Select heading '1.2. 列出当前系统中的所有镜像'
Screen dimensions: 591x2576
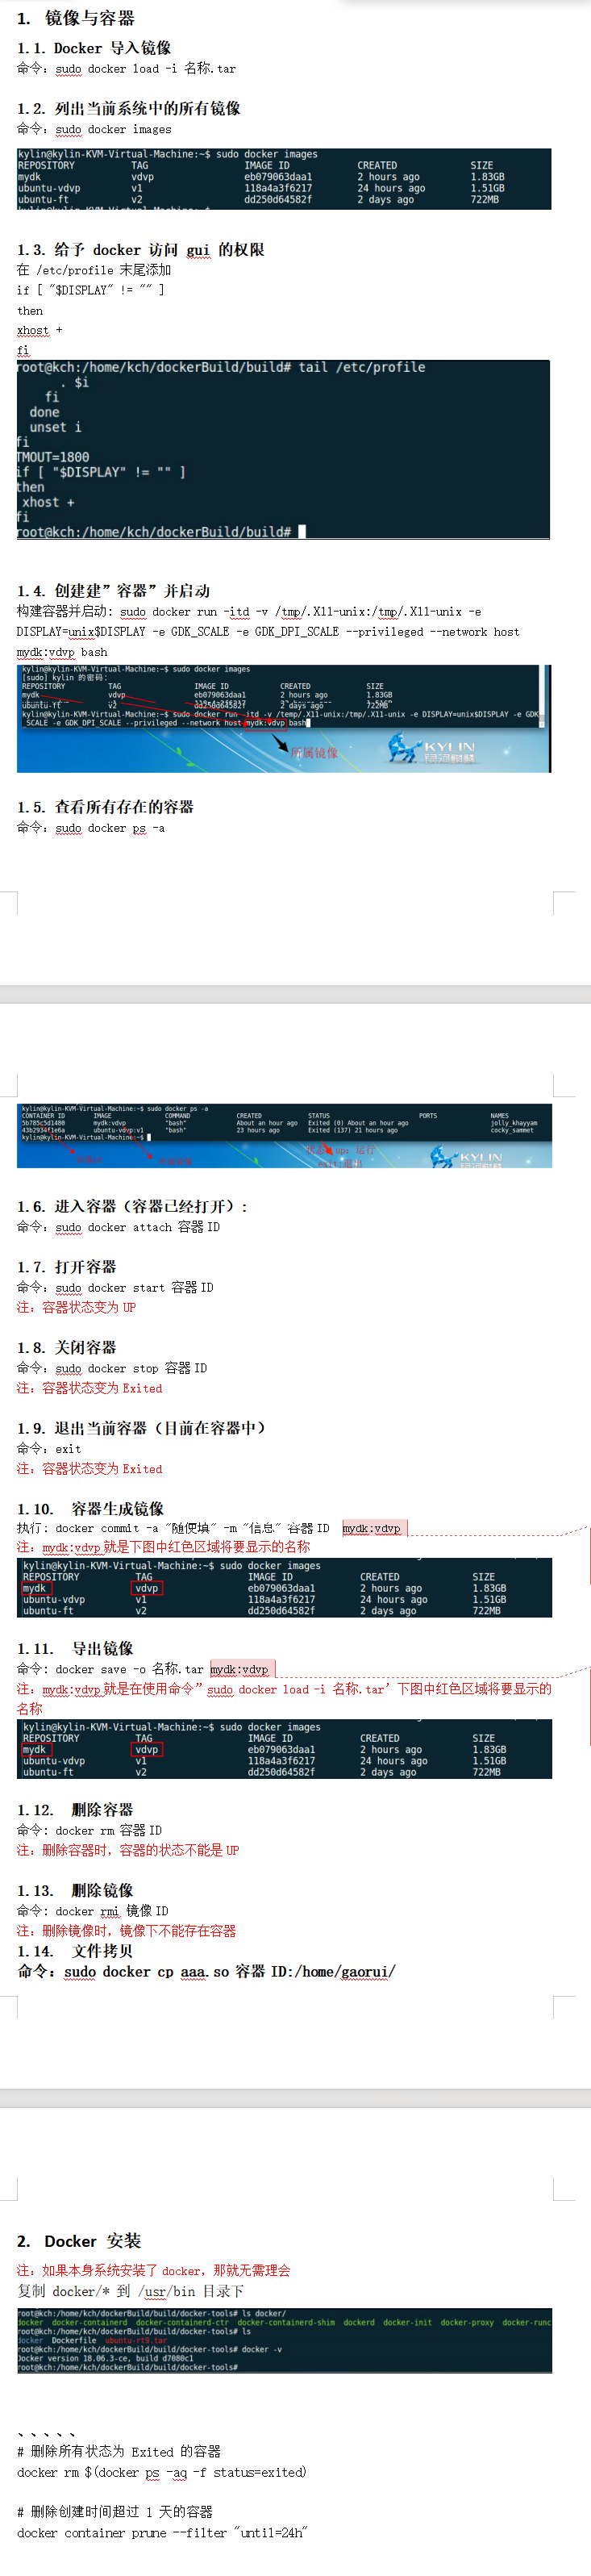[129, 108]
